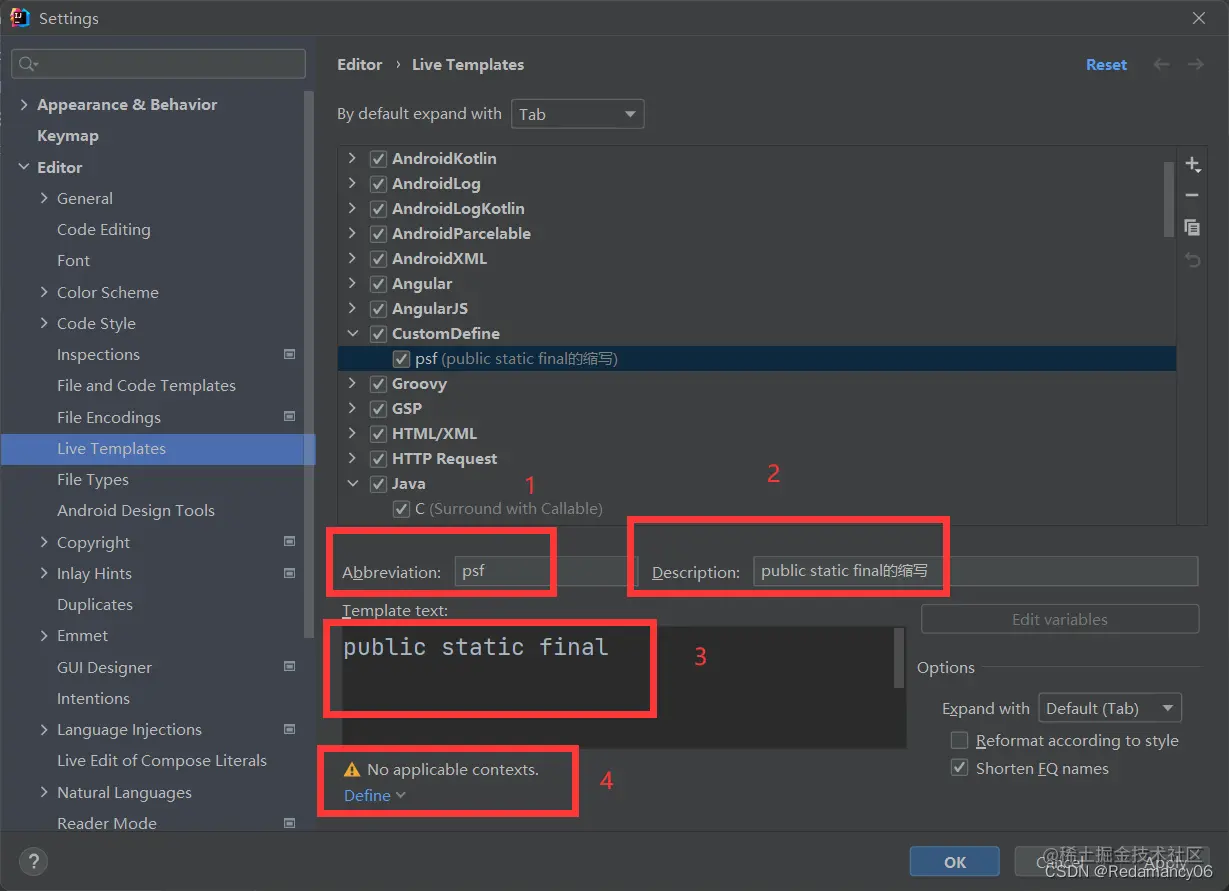Disable Shorten FQ names option
This screenshot has height=891, width=1229.
959,768
